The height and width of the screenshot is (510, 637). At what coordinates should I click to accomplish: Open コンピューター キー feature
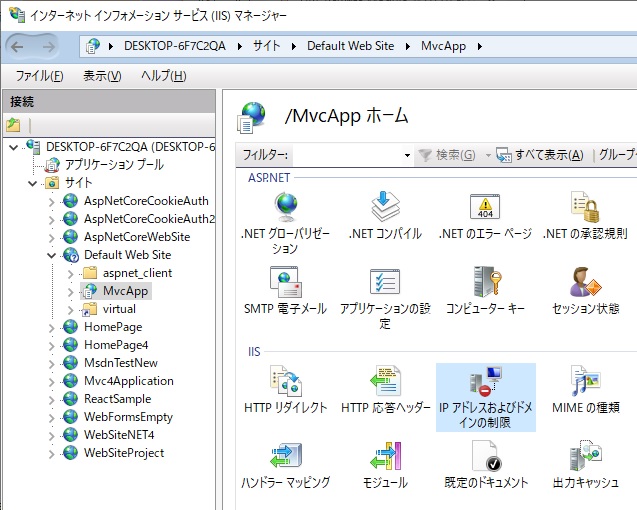tap(485, 291)
